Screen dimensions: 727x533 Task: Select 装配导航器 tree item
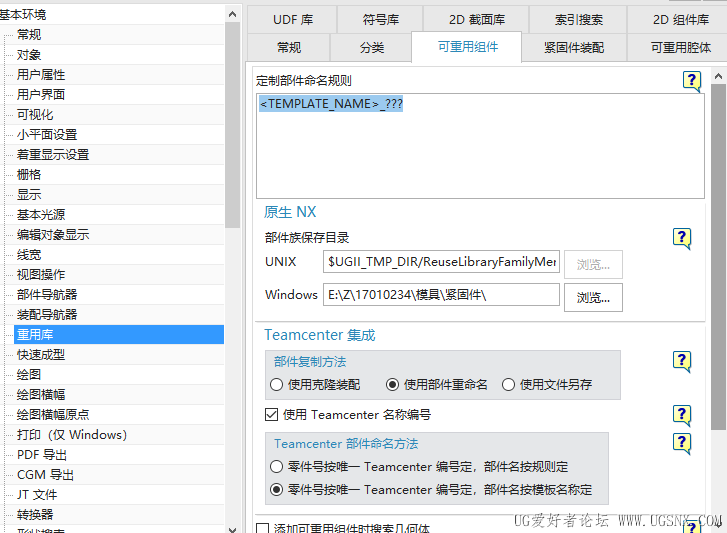47,315
